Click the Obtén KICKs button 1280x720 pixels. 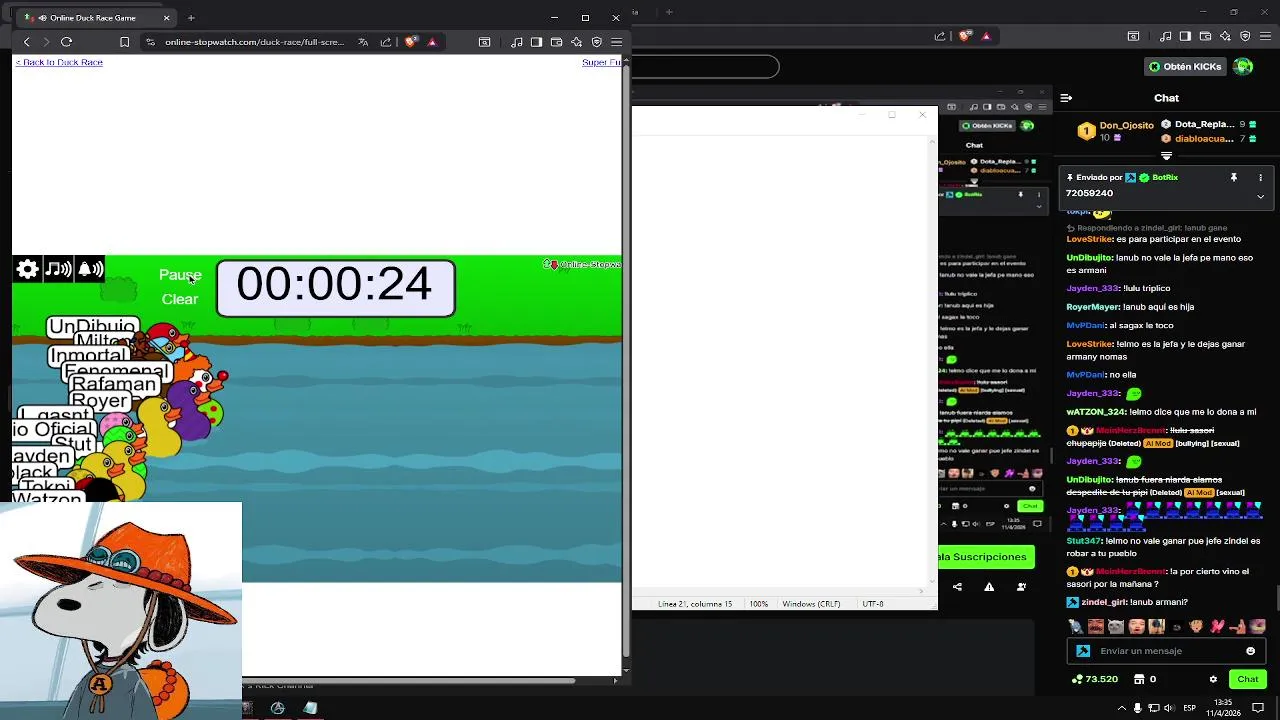pos(1185,67)
